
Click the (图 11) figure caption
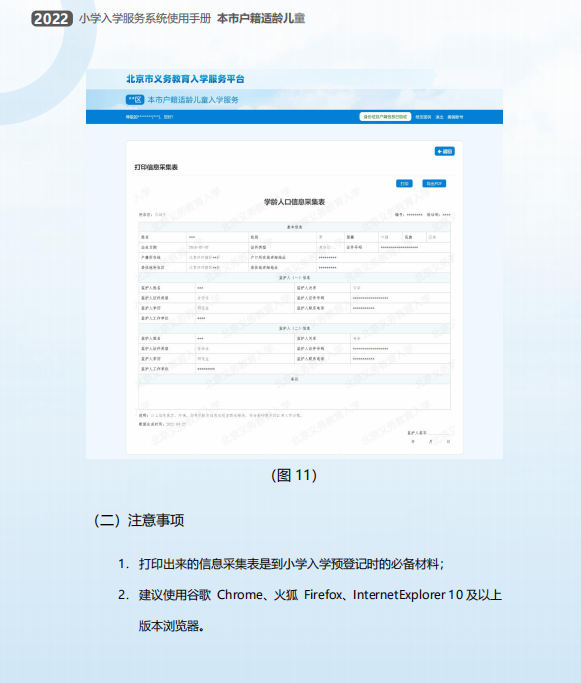click(294, 475)
